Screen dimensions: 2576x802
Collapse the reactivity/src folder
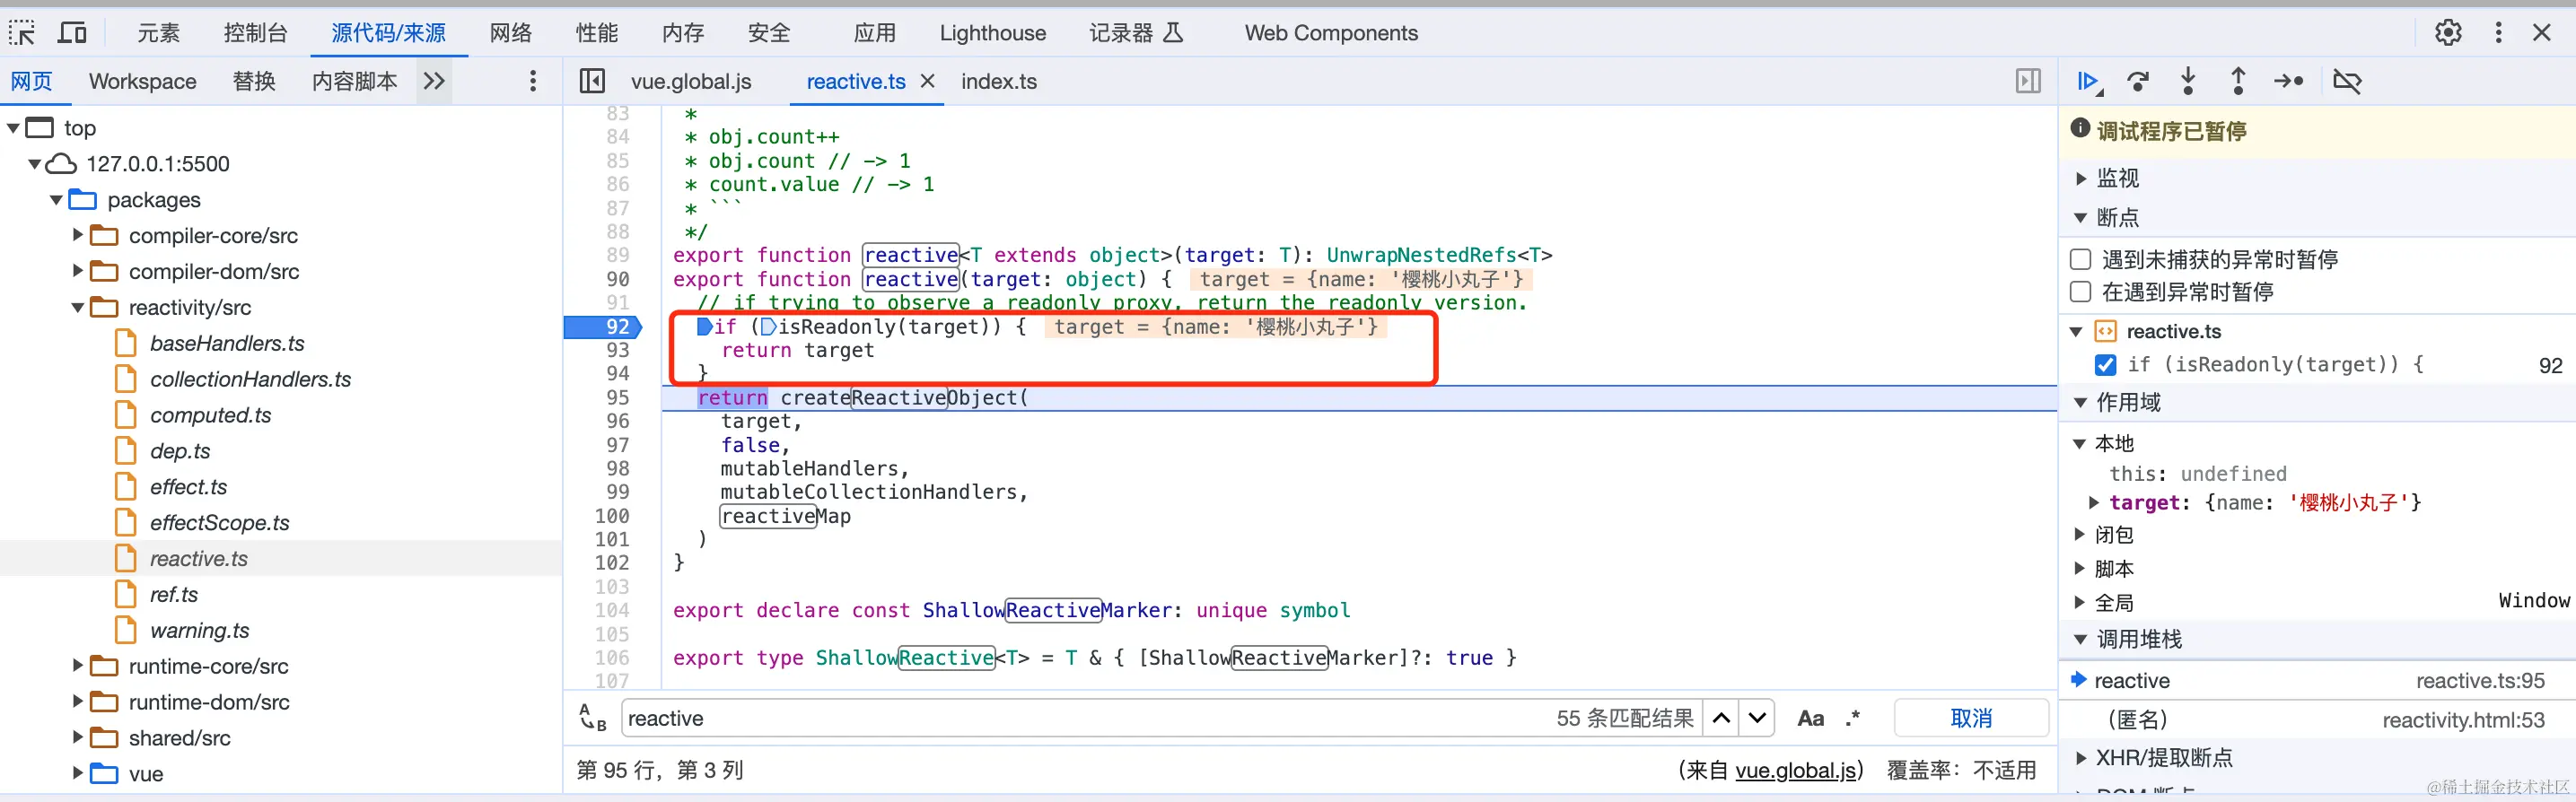[x=78, y=307]
